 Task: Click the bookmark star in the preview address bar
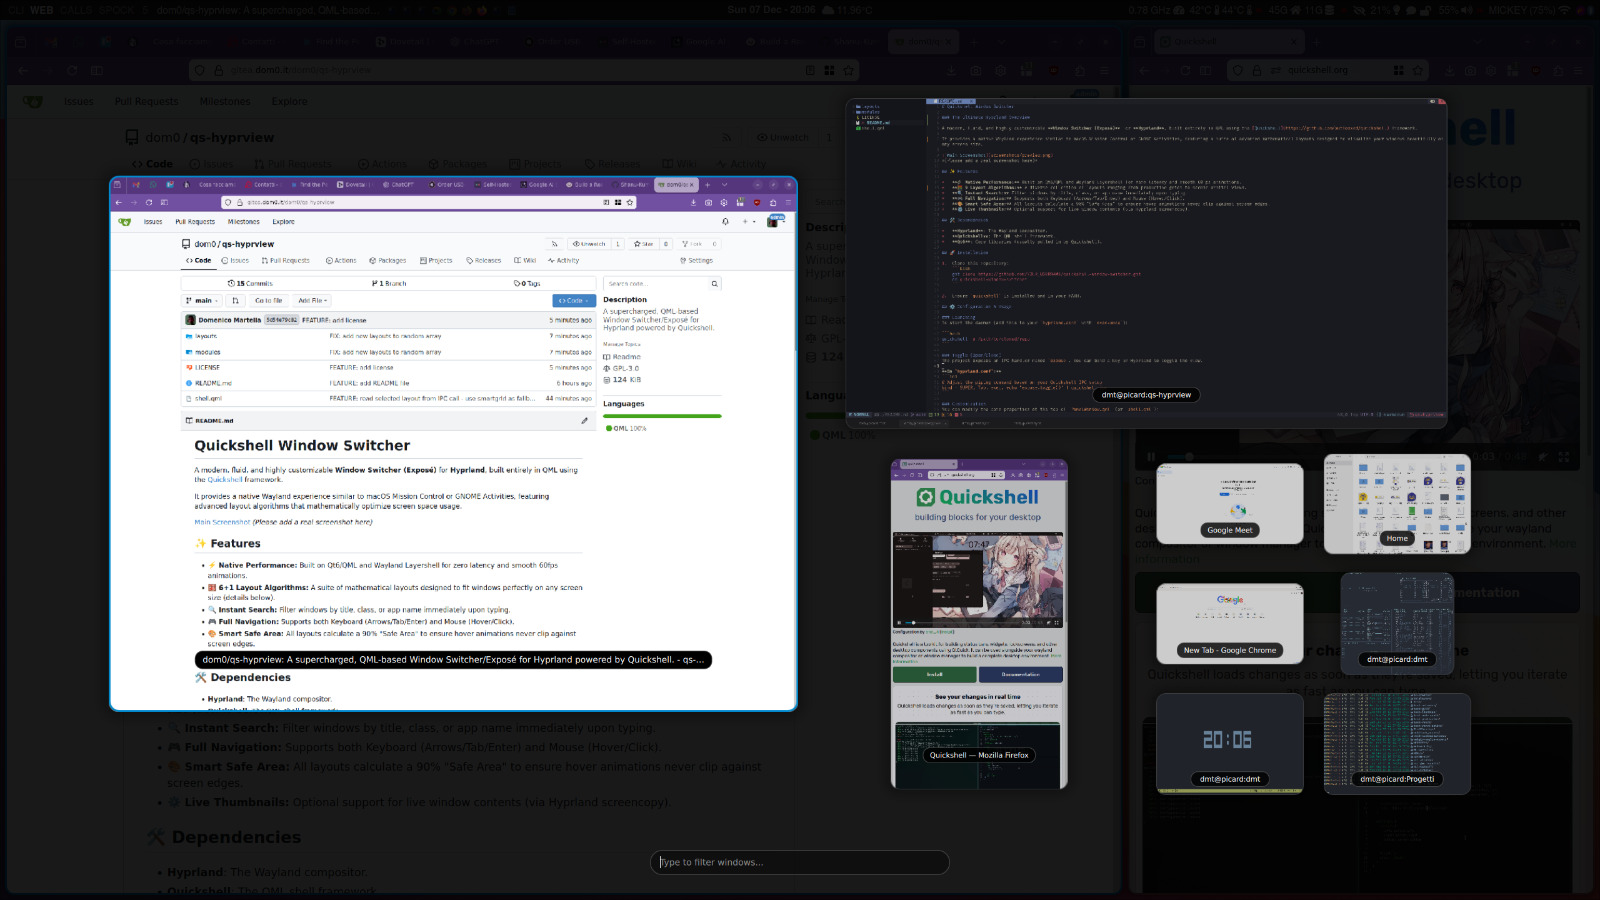(x=629, y=202)
